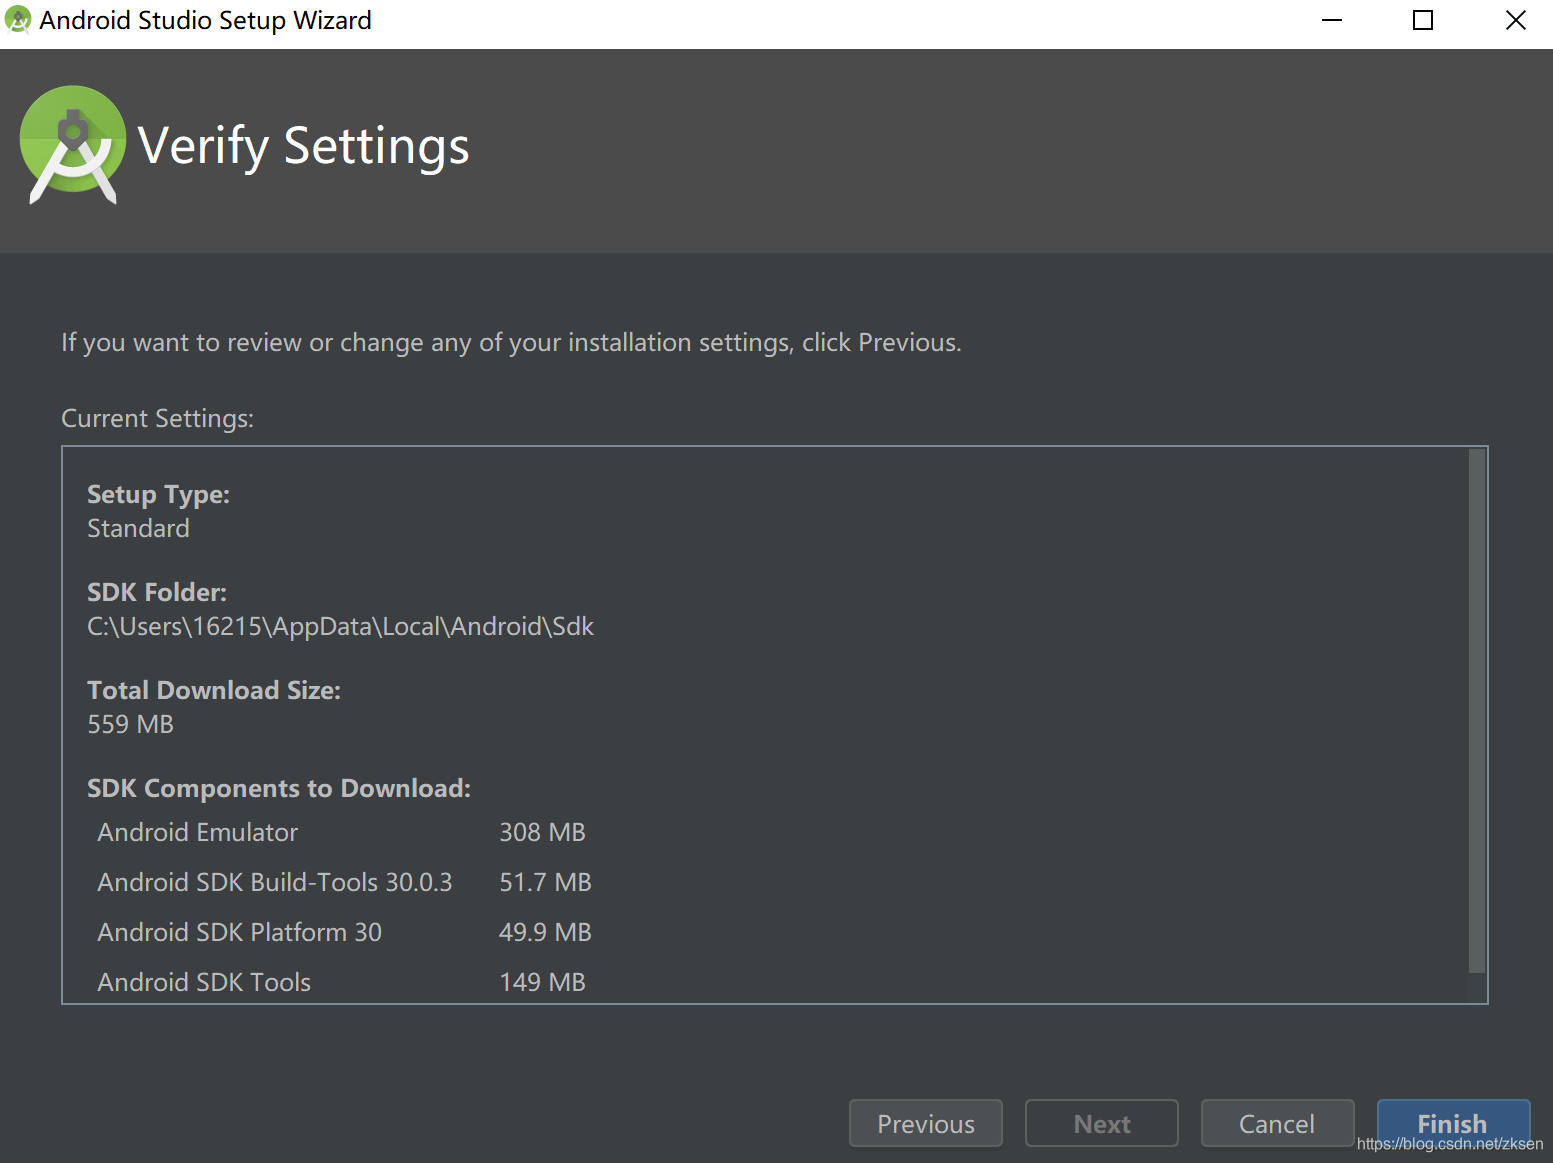Click the disabled Next button
The image size is (1553, 1163).
click(1101, 1123)
